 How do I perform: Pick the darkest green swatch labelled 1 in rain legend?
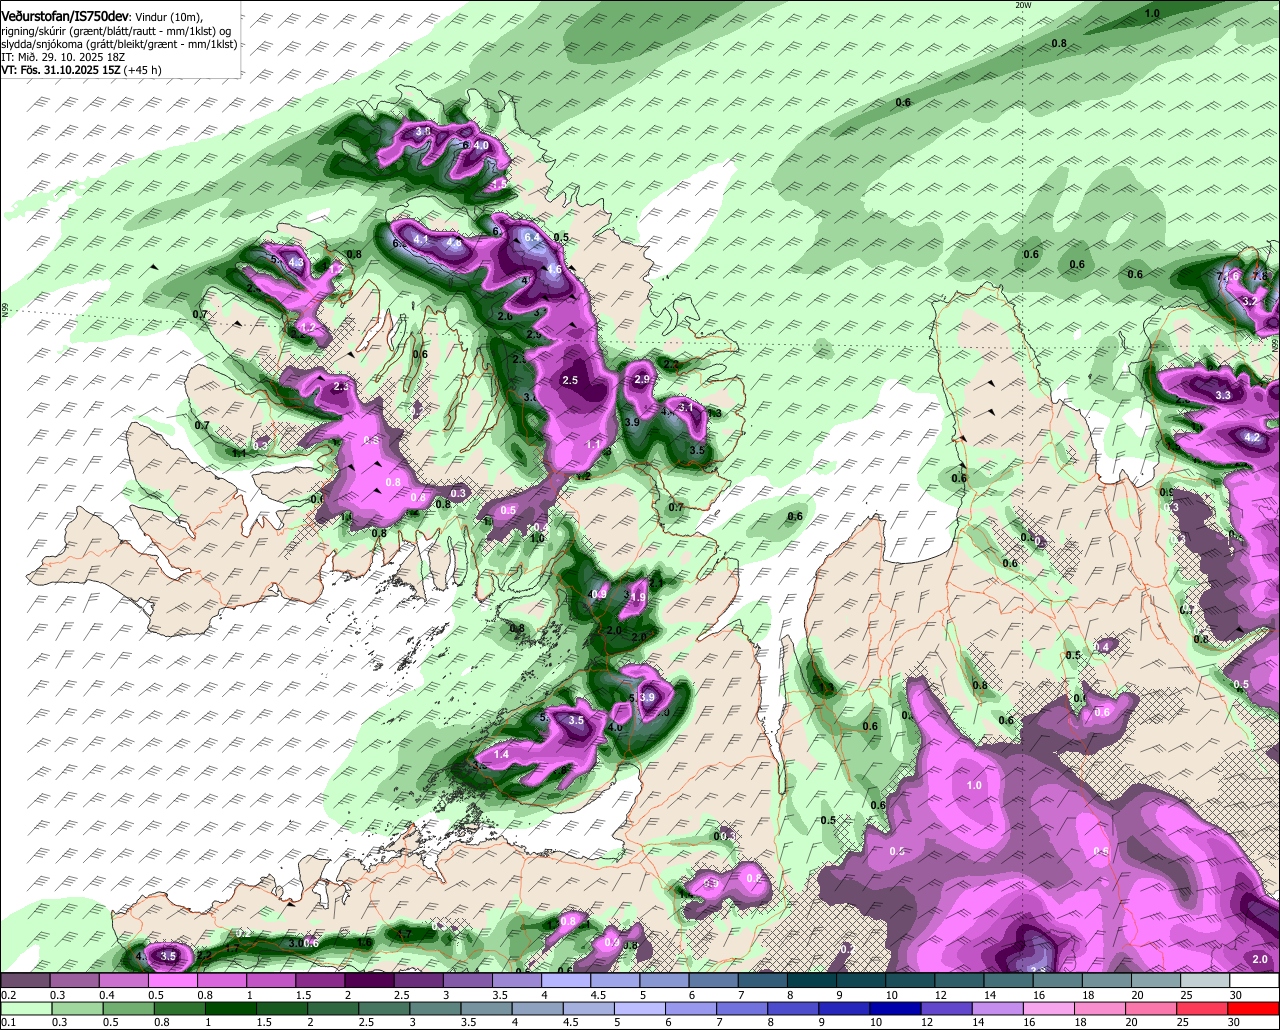coord(230,1008)
